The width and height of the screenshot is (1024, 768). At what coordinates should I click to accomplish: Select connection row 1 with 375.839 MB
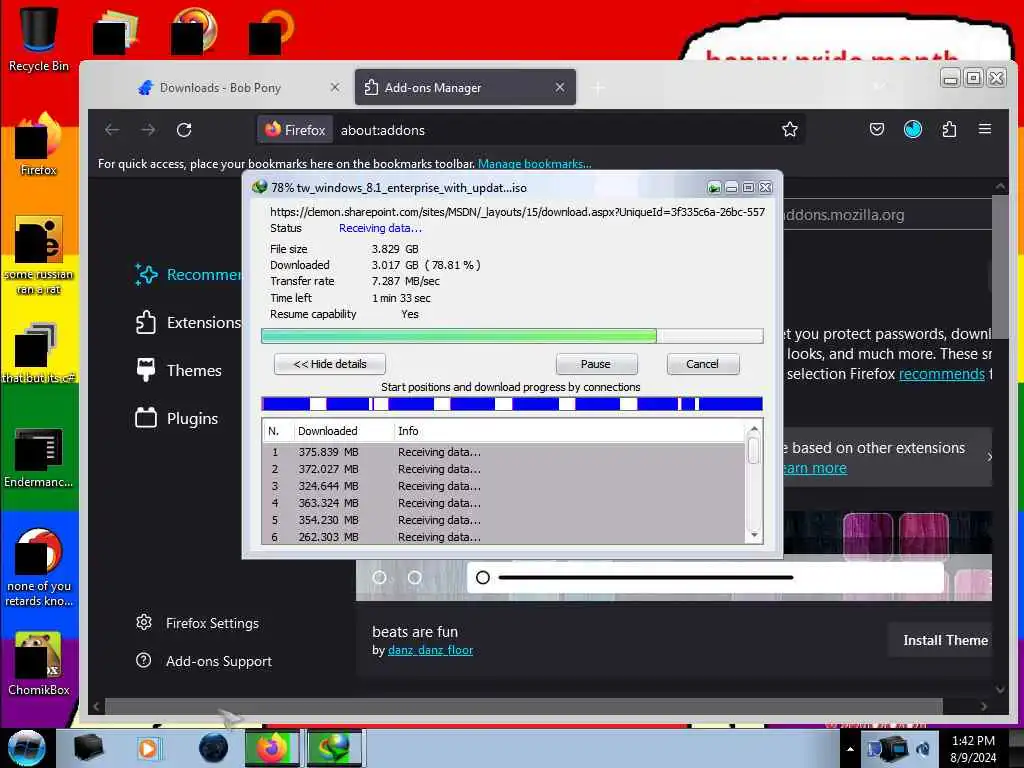(x=503, y=452)
